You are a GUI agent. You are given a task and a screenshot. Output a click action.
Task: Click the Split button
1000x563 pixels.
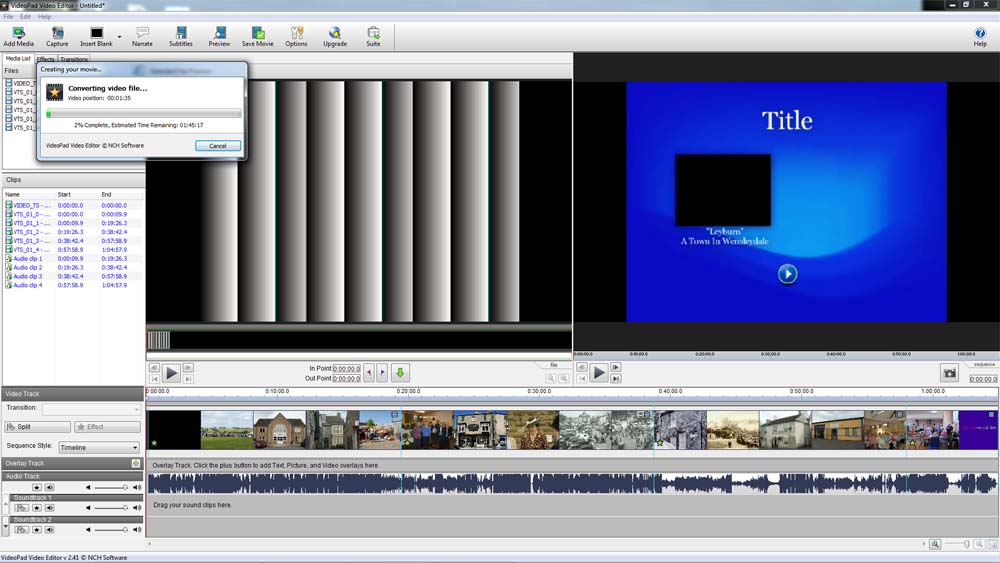pyautogui.click(x=37, y=427)
